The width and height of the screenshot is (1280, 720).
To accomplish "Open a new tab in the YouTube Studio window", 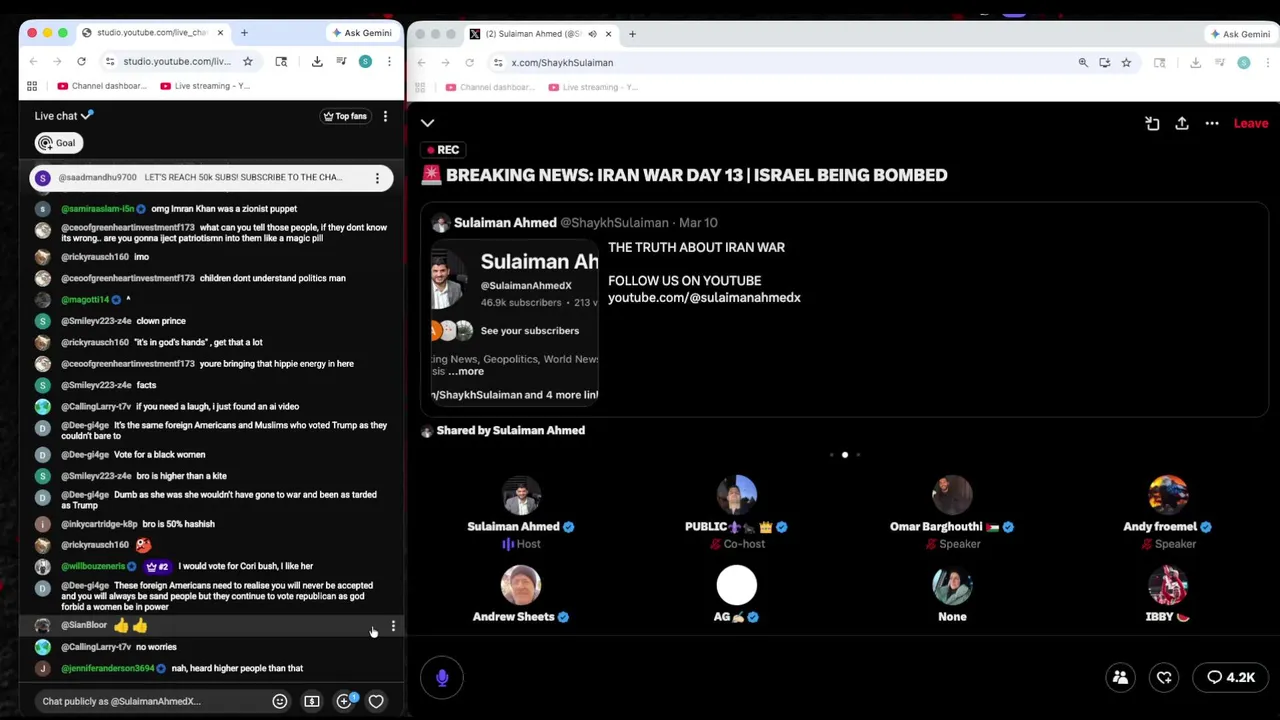I will (x=244, y=33).
